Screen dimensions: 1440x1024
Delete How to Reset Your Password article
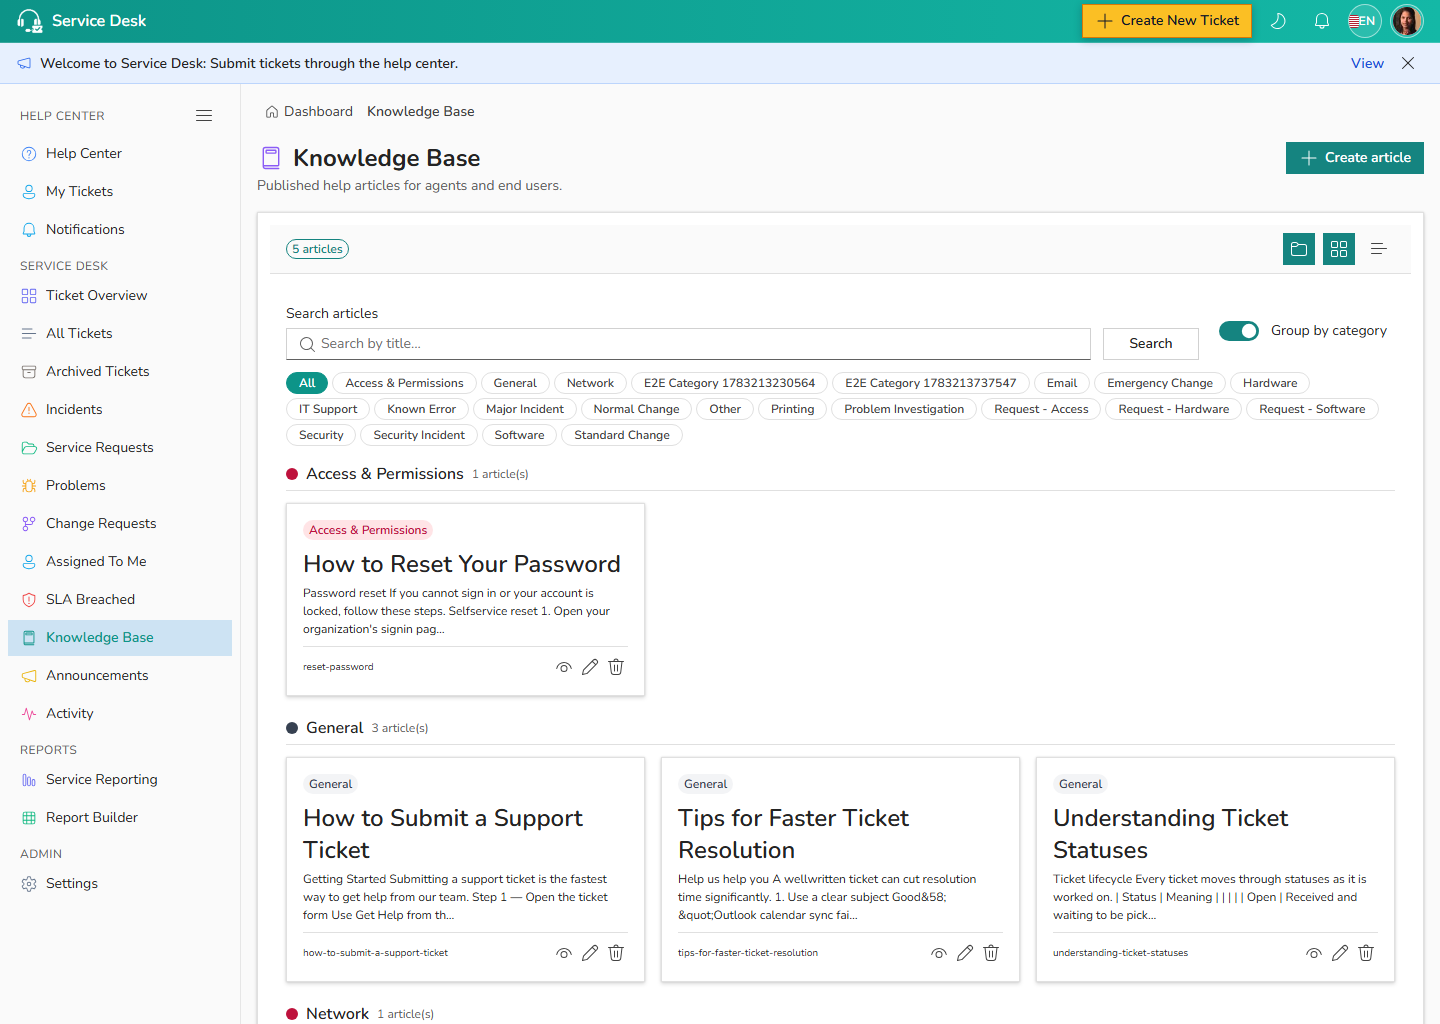coord(616,667)
